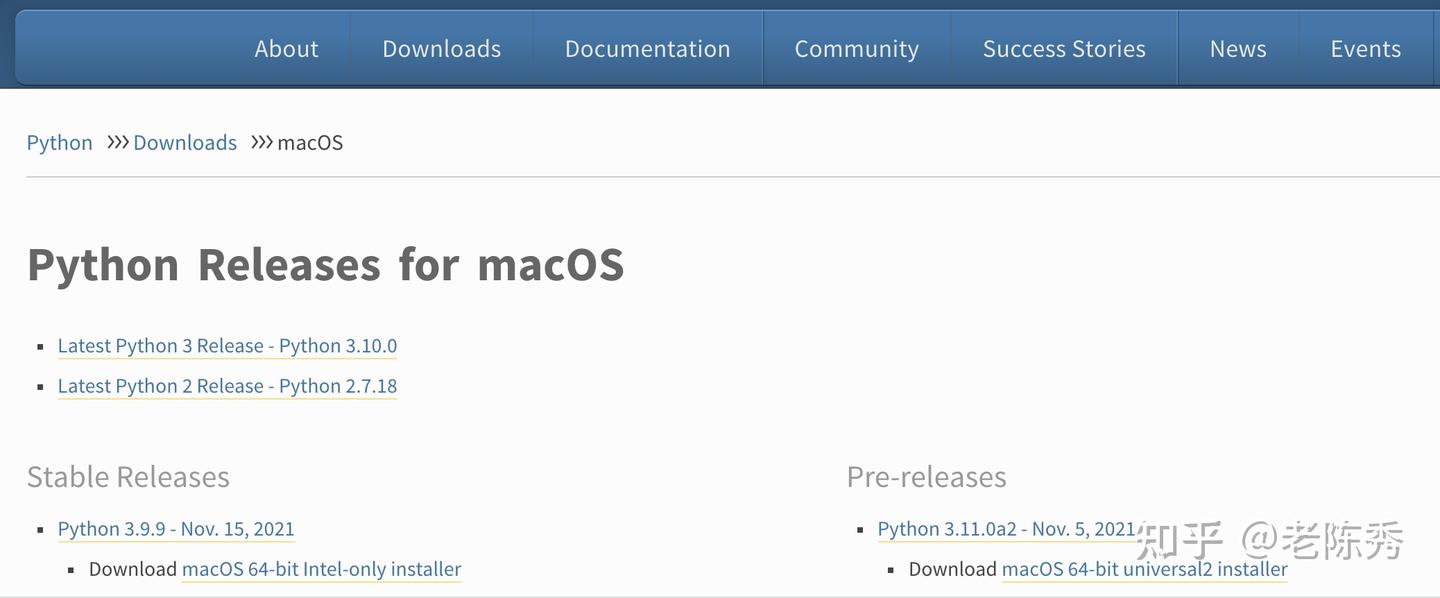The image size is (1440, 598).
Task: Open the News section
Action: pos(1238,47)
